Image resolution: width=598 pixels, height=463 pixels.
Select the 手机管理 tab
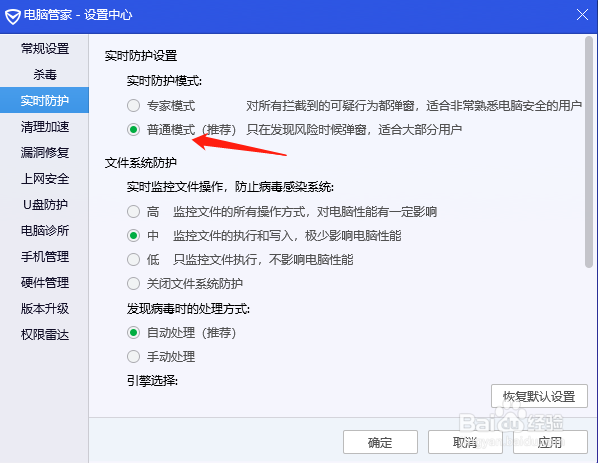(45, 256)
